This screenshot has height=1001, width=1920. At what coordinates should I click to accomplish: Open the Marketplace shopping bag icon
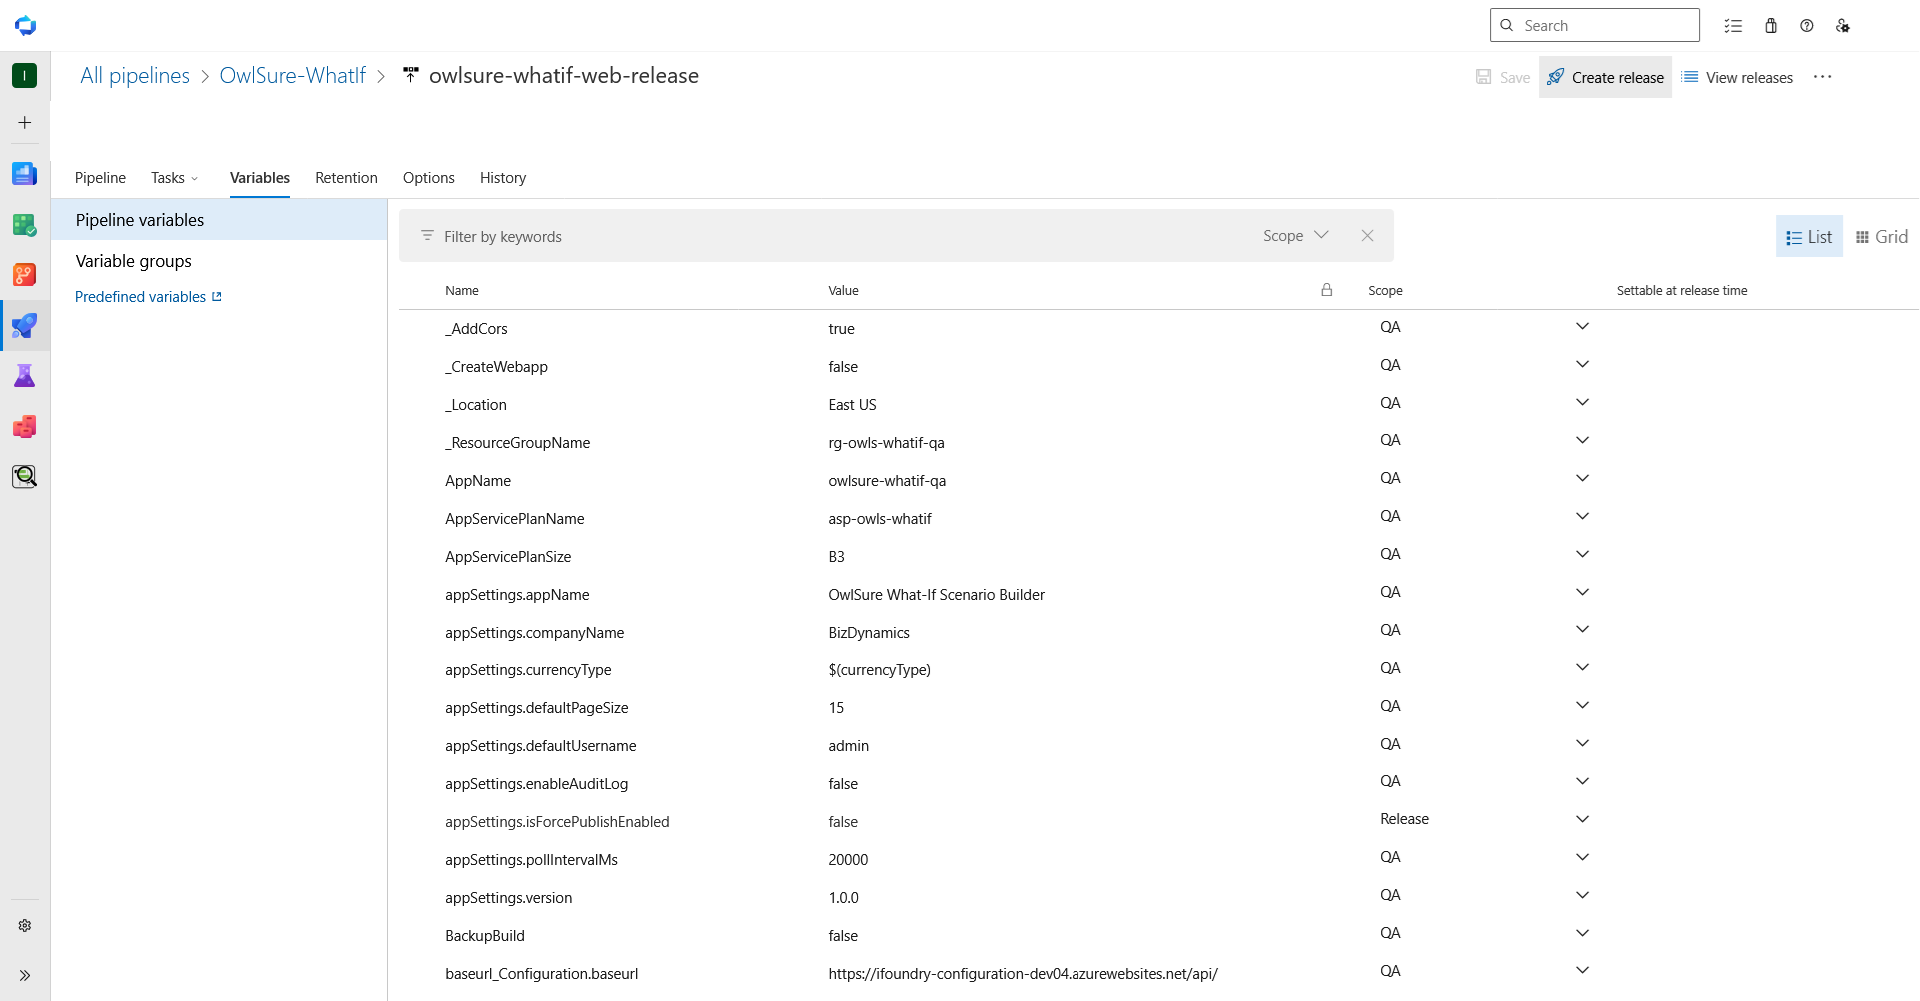tap(1771, 26)
